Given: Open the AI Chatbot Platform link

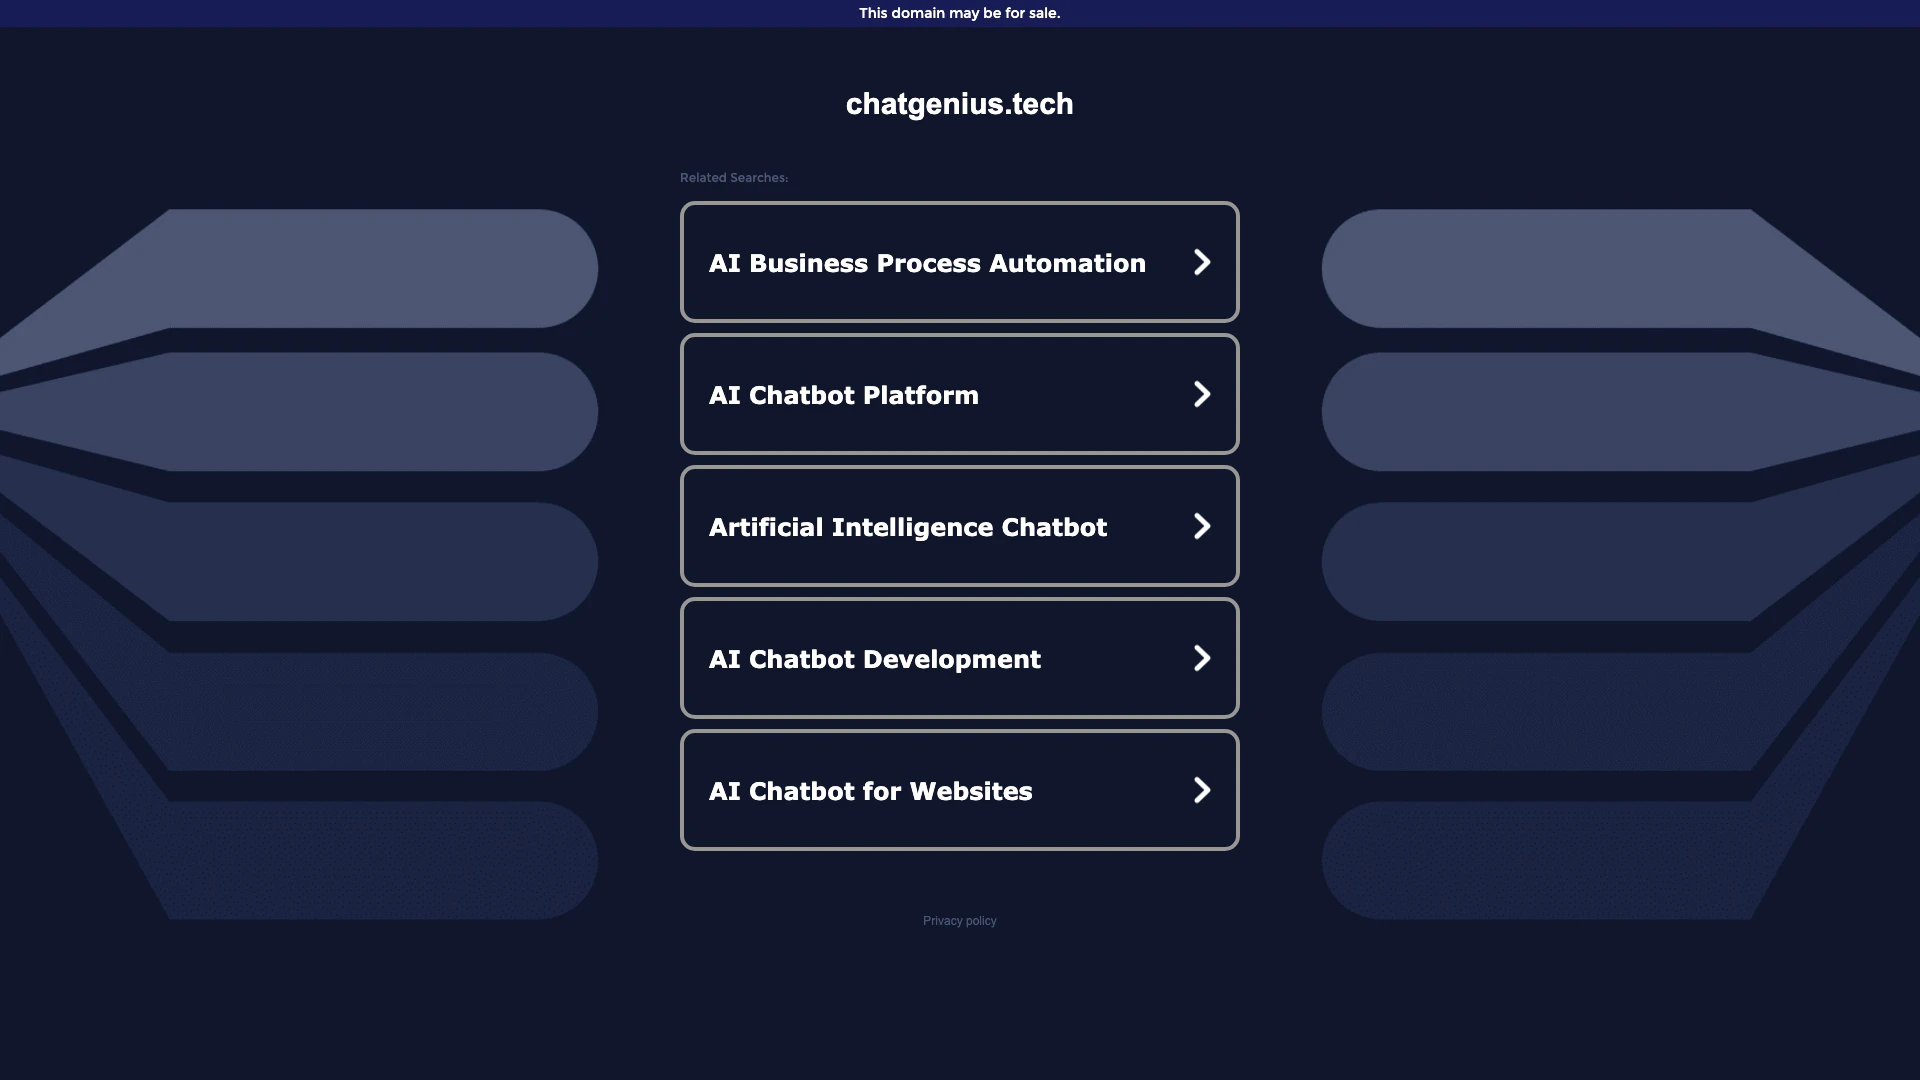Looking at the screenshot, I should [843, 395].
